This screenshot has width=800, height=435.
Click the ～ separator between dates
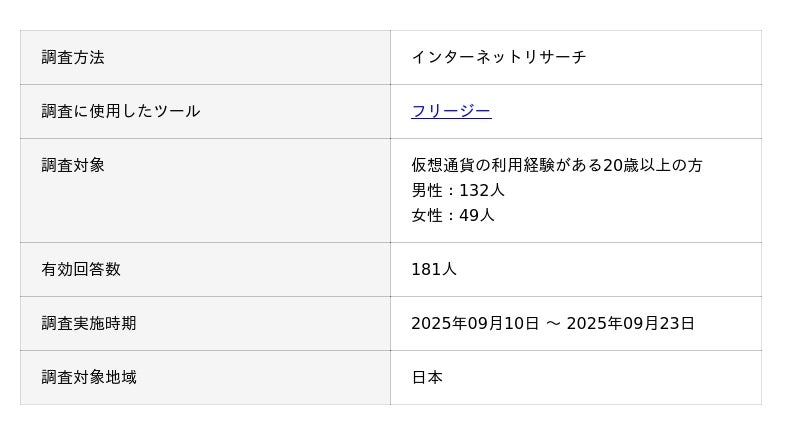[553, 323]
